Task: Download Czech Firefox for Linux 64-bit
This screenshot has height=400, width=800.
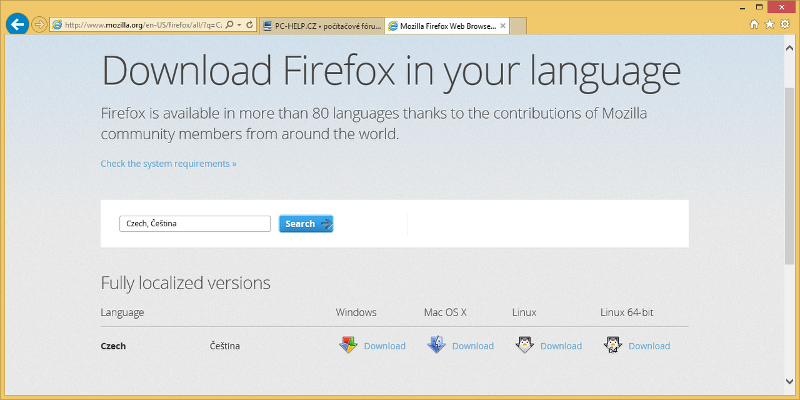Action: [x=649, y=346]
